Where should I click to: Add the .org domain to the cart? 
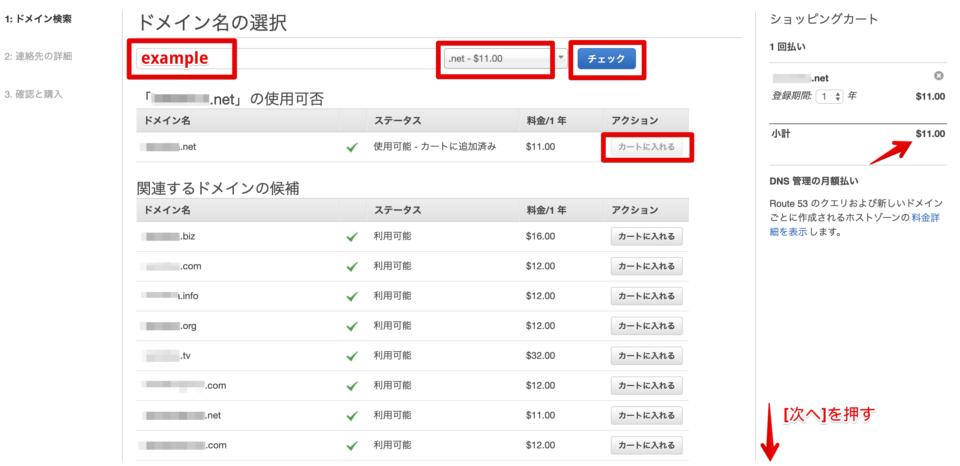[647, 327]
